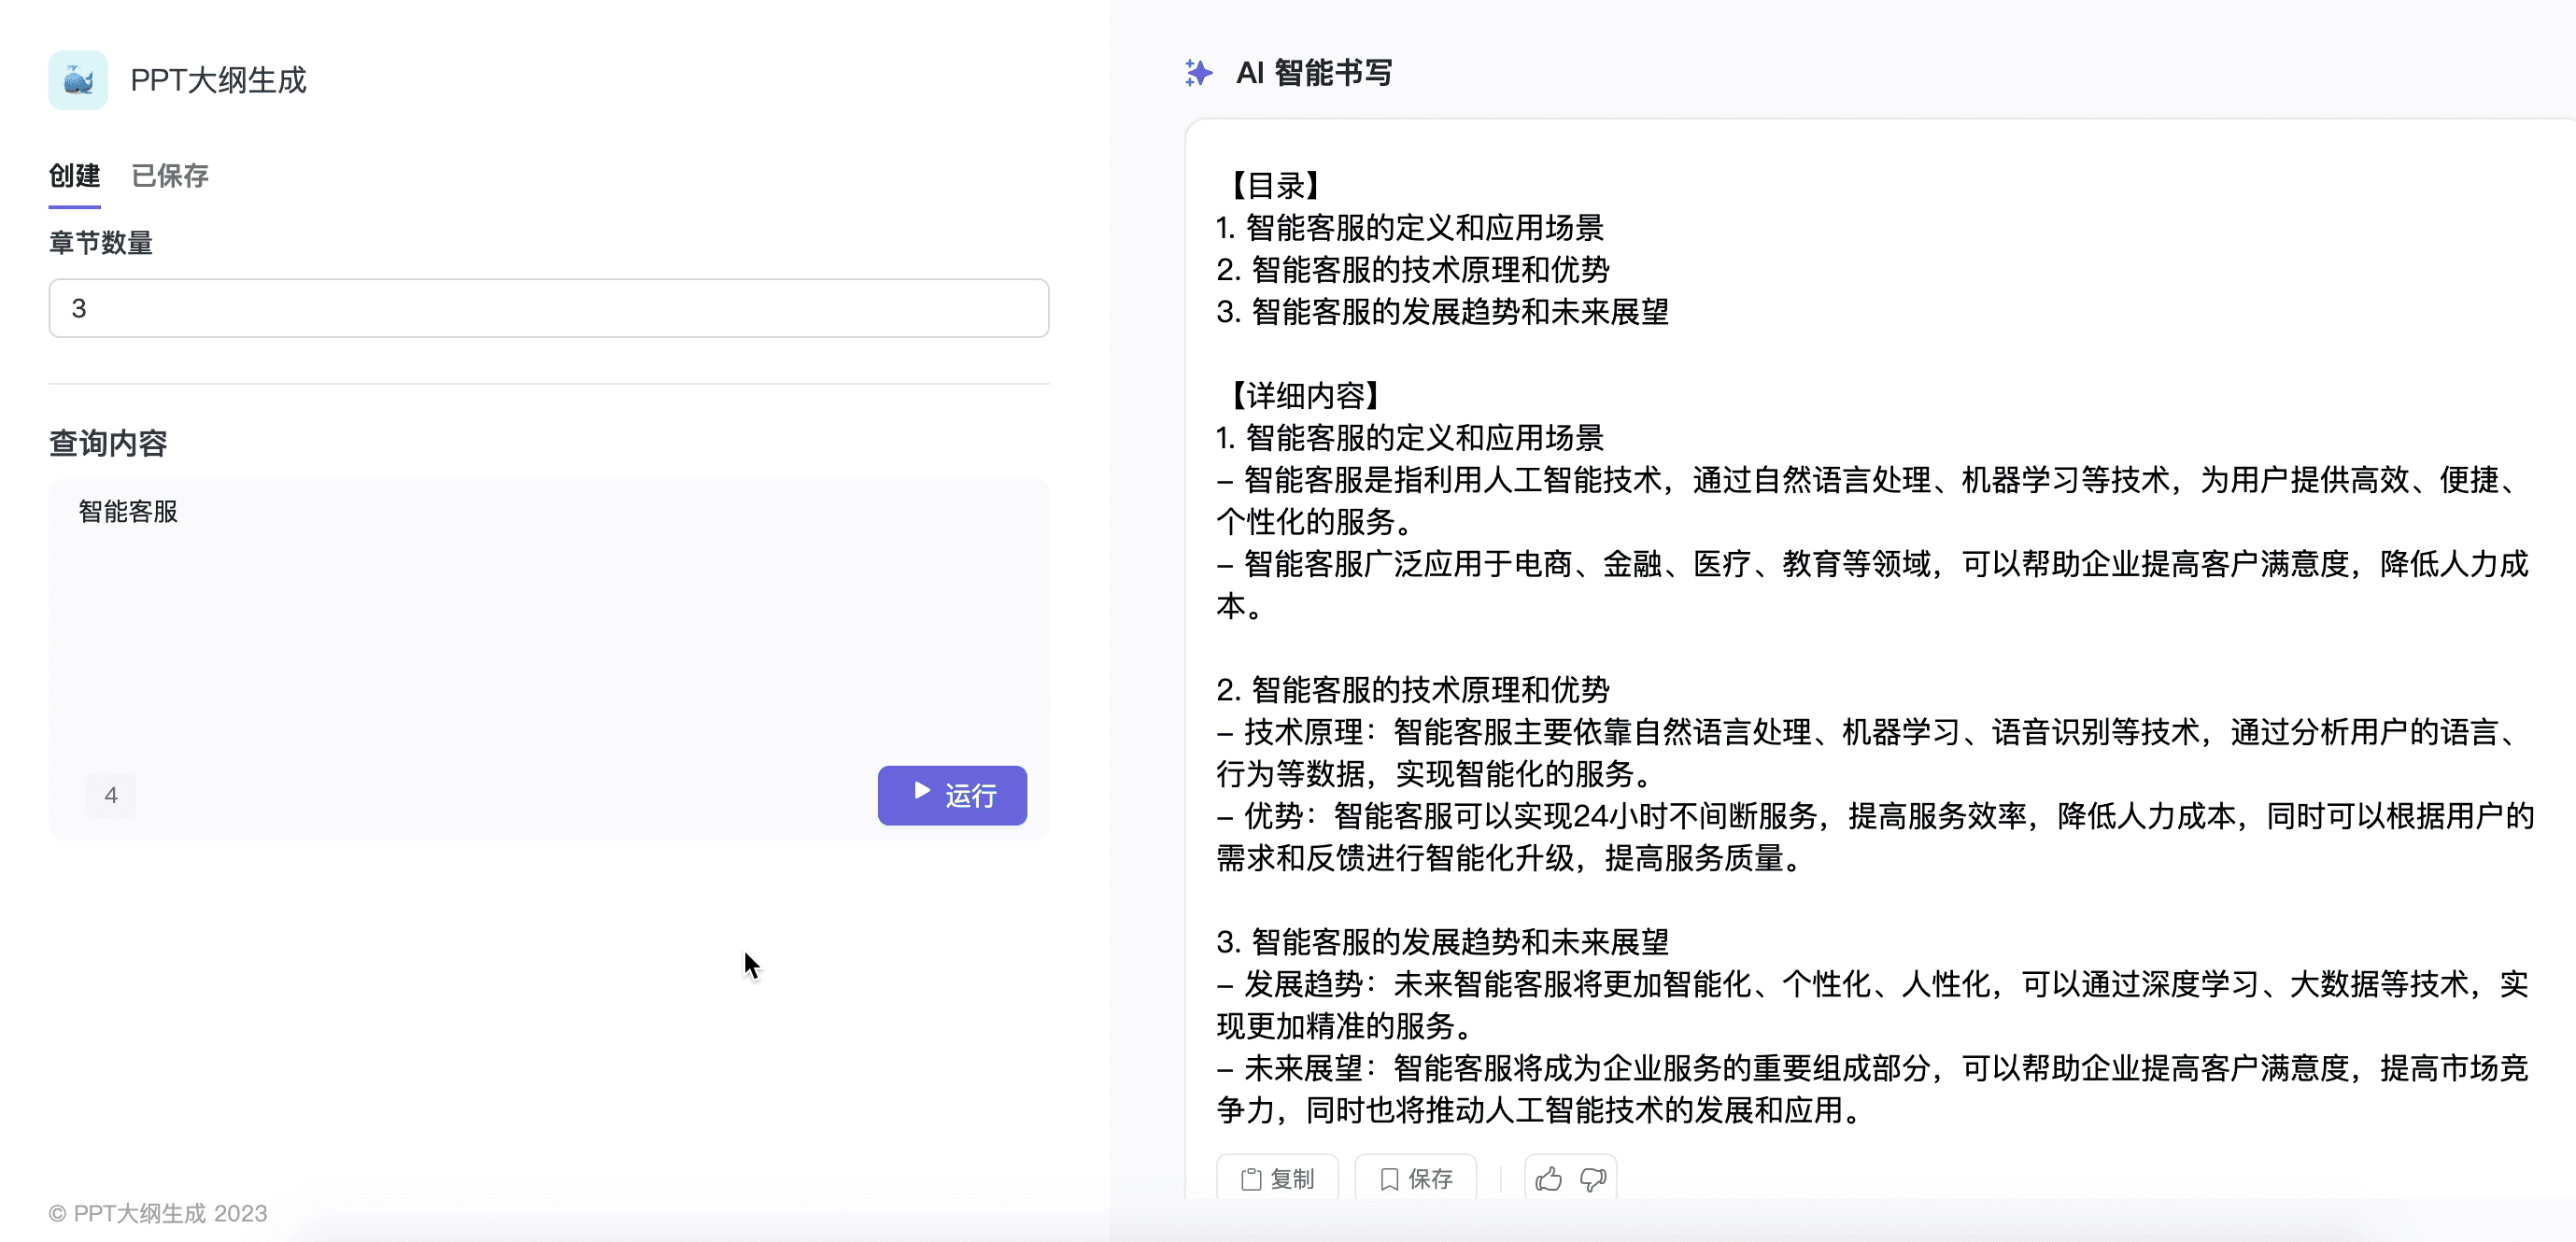Click the line mentioning 24小时不间断服务
This screenshot has width=2576, height=1242.
tap(1873, 816)
